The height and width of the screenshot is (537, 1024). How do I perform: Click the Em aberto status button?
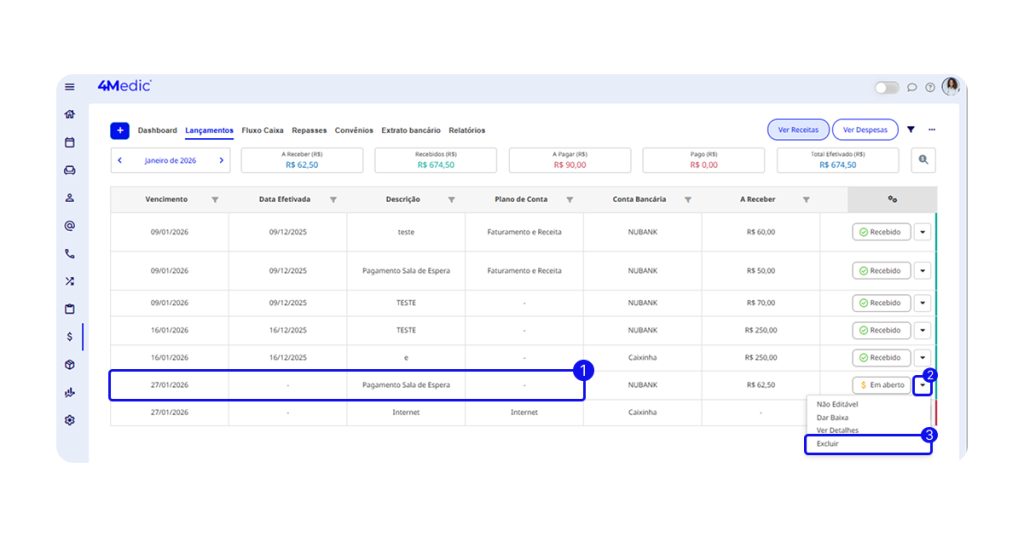click(881, 385)
